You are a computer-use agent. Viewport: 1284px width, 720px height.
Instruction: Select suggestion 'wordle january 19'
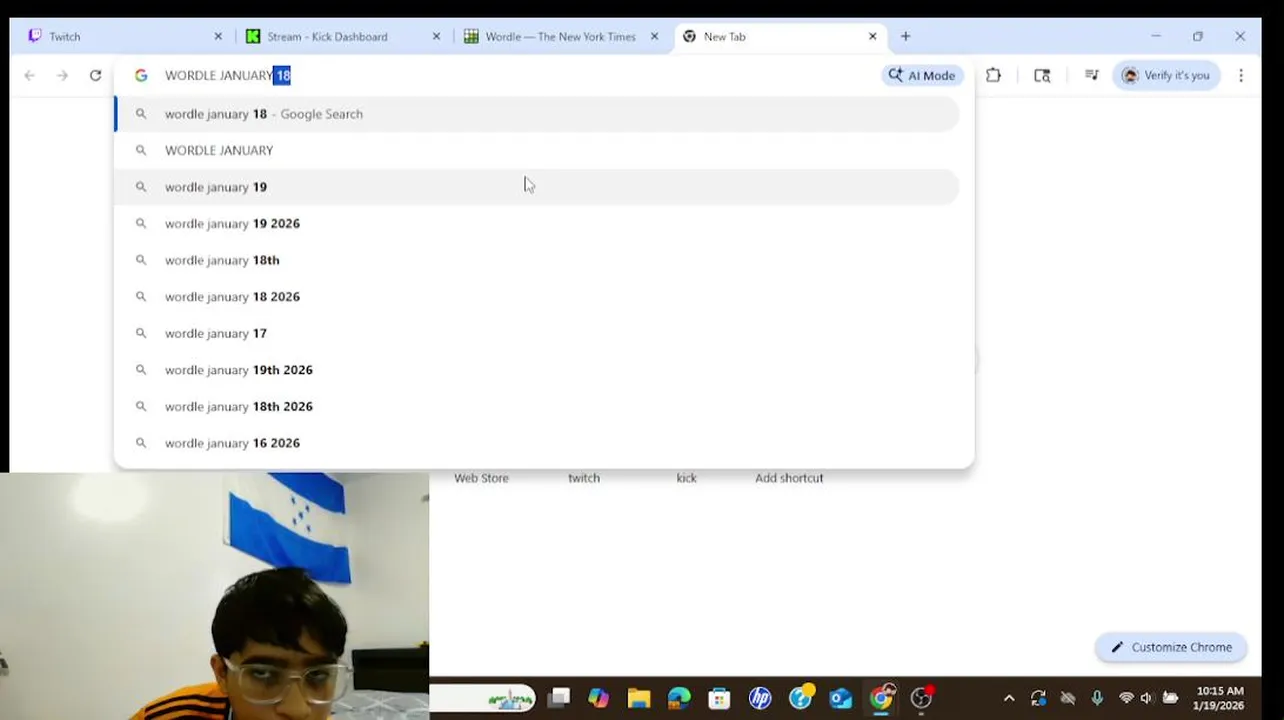click(x=537, y=187)
